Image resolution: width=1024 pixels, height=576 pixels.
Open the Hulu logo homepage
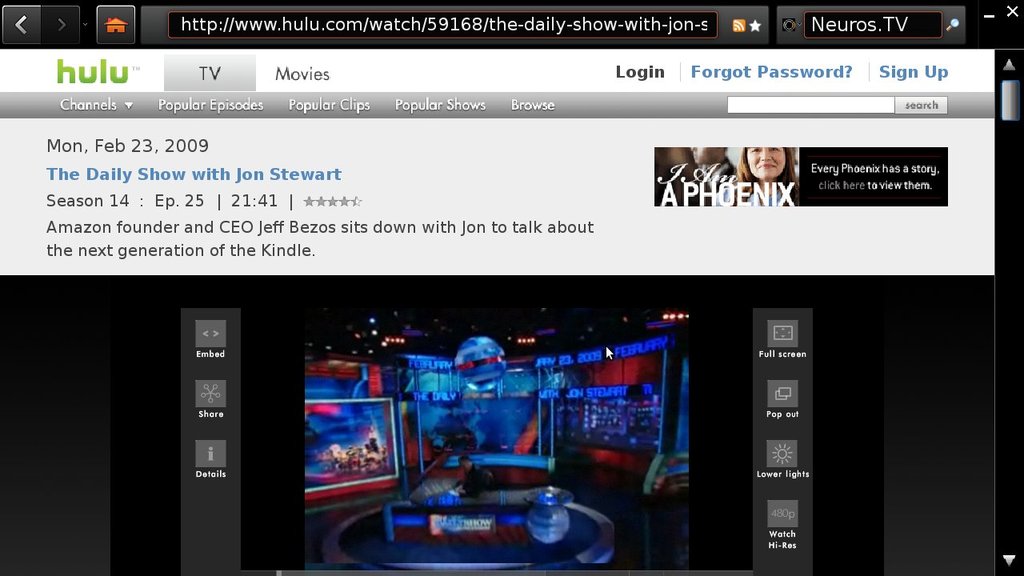(x=98, y=72)
